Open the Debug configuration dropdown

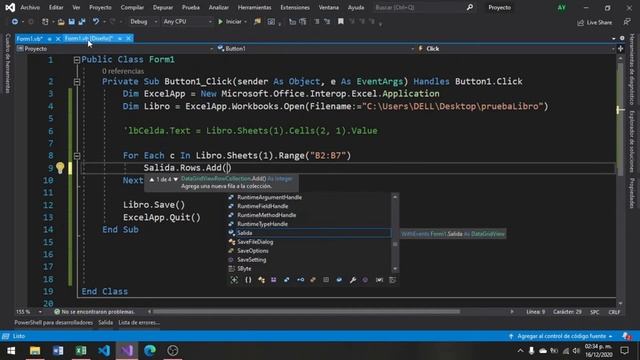click(143, 22)
